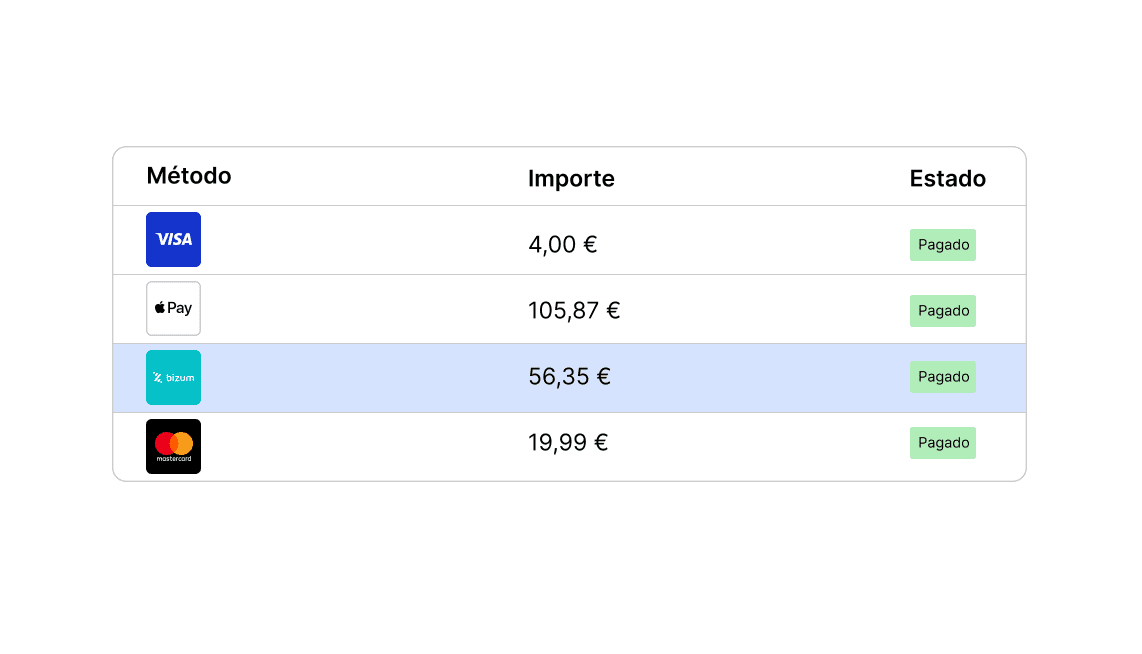1142x654 pixels.
Task: Sort by the Método column header
Action: coord(189,176)
